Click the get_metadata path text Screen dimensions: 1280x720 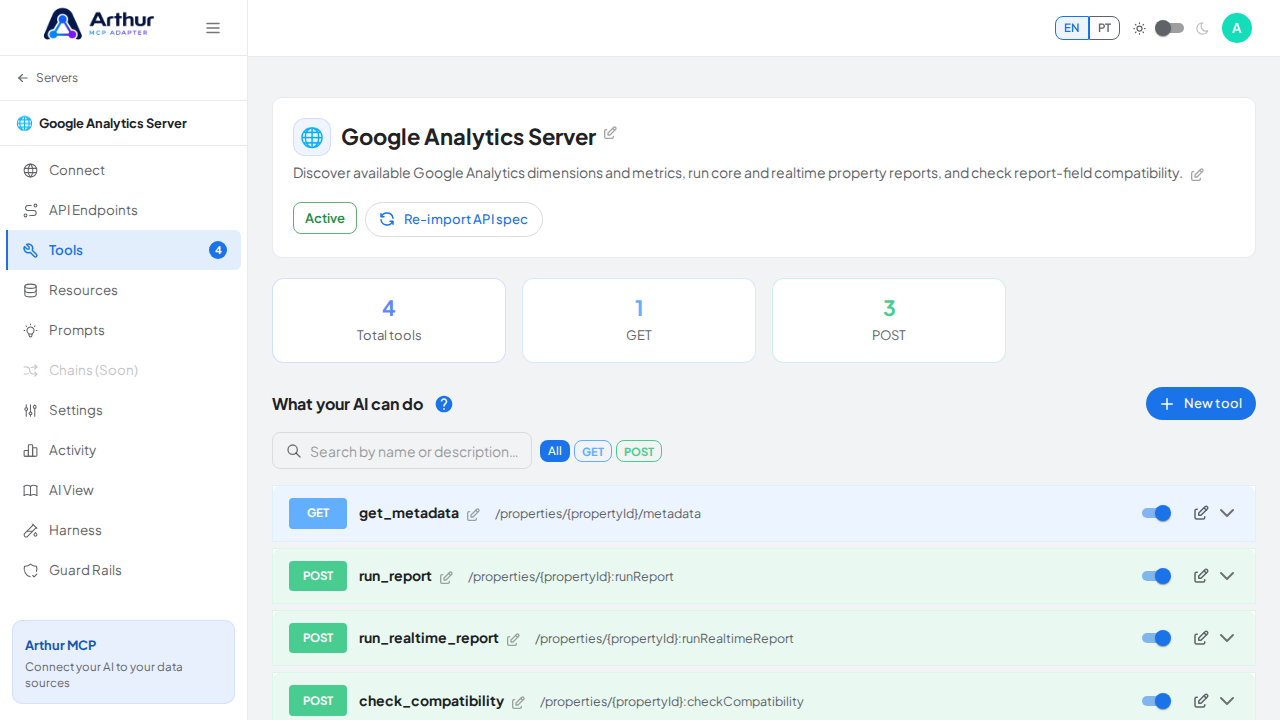[598, 514]
